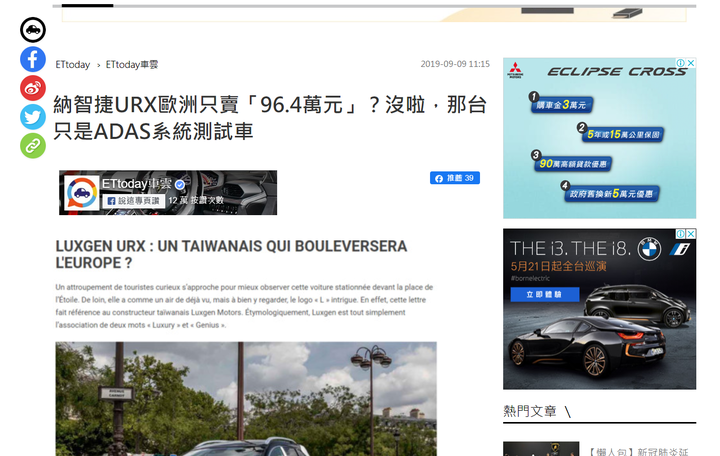Click 5年或15萬公里保固 offer in ad
The image size is (720, 456).
(x=621, y=134)
